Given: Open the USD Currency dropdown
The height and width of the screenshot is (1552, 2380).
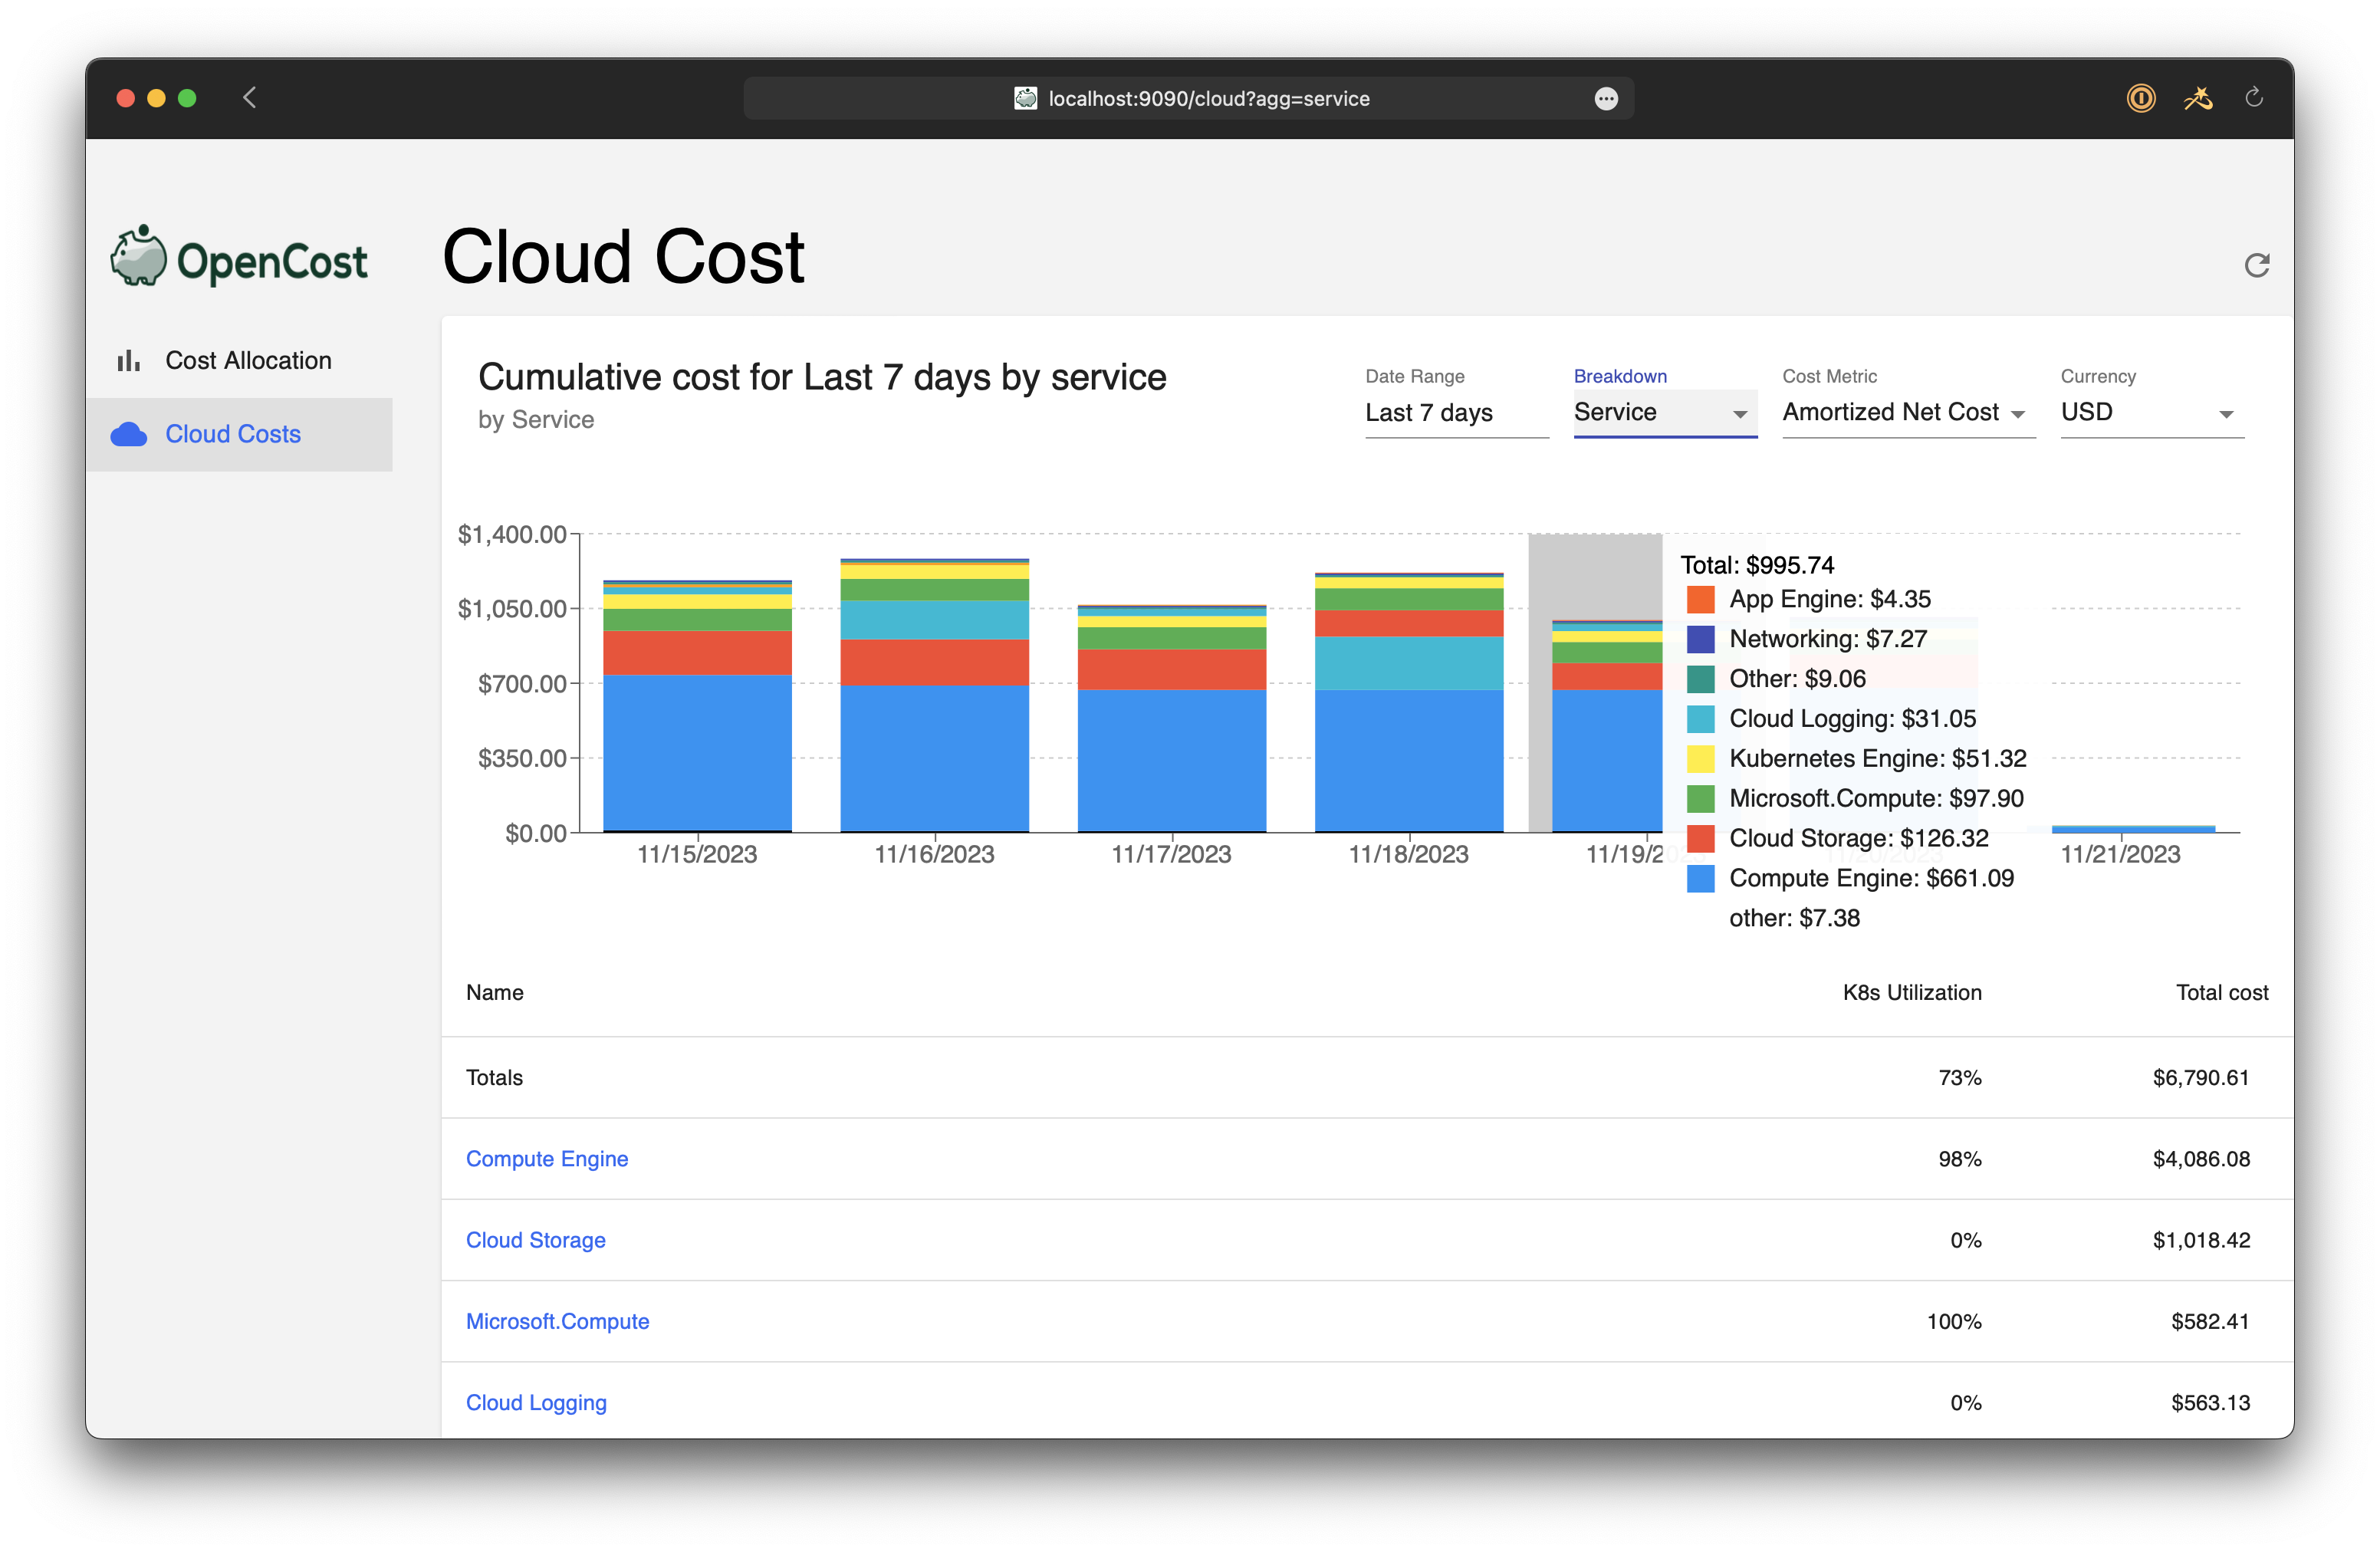Looking at the screenshot, I should coord(2150,413).
